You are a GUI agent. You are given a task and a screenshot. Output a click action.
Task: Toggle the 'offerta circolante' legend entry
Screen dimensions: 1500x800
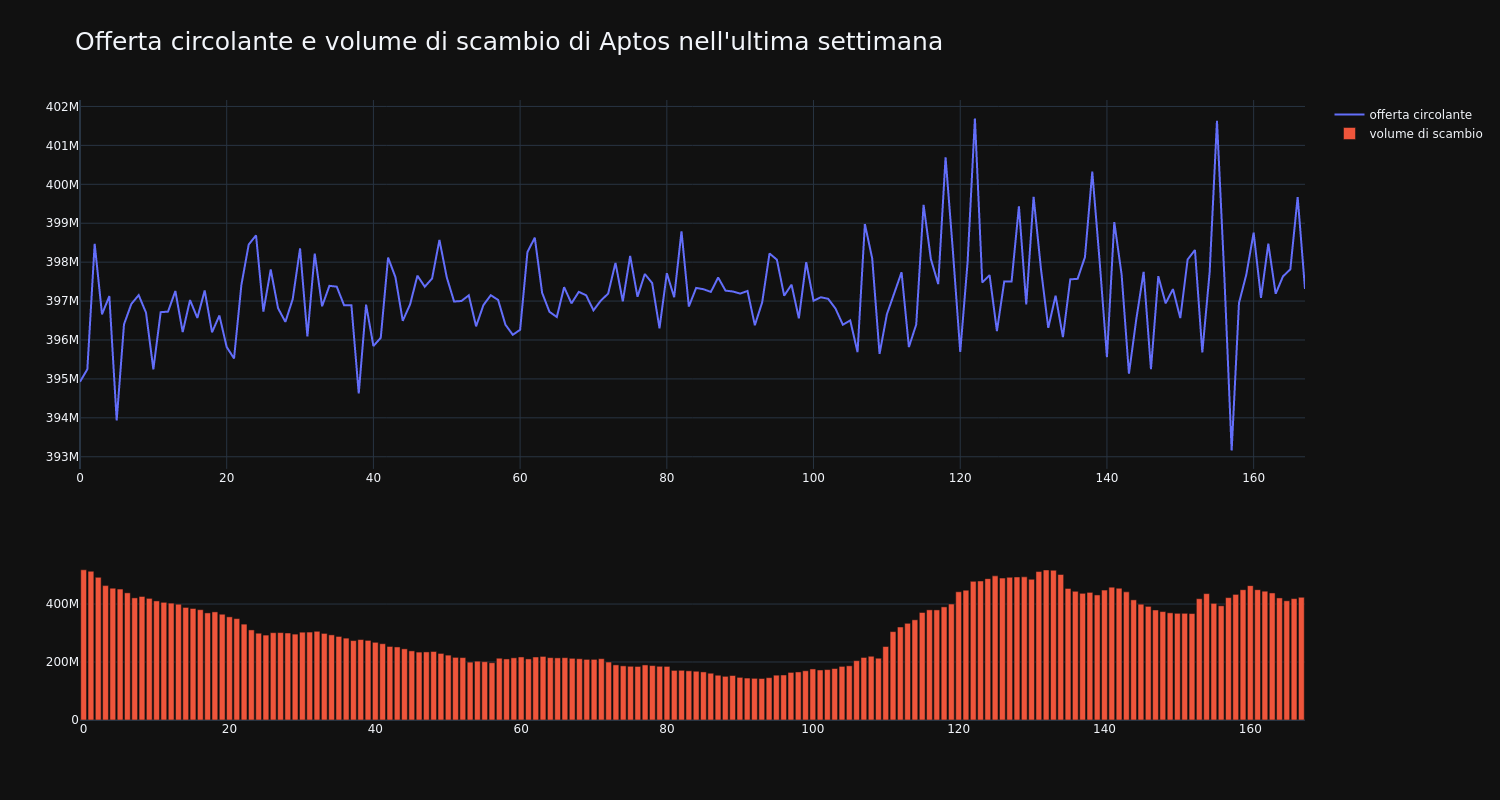click(1408, 115)
